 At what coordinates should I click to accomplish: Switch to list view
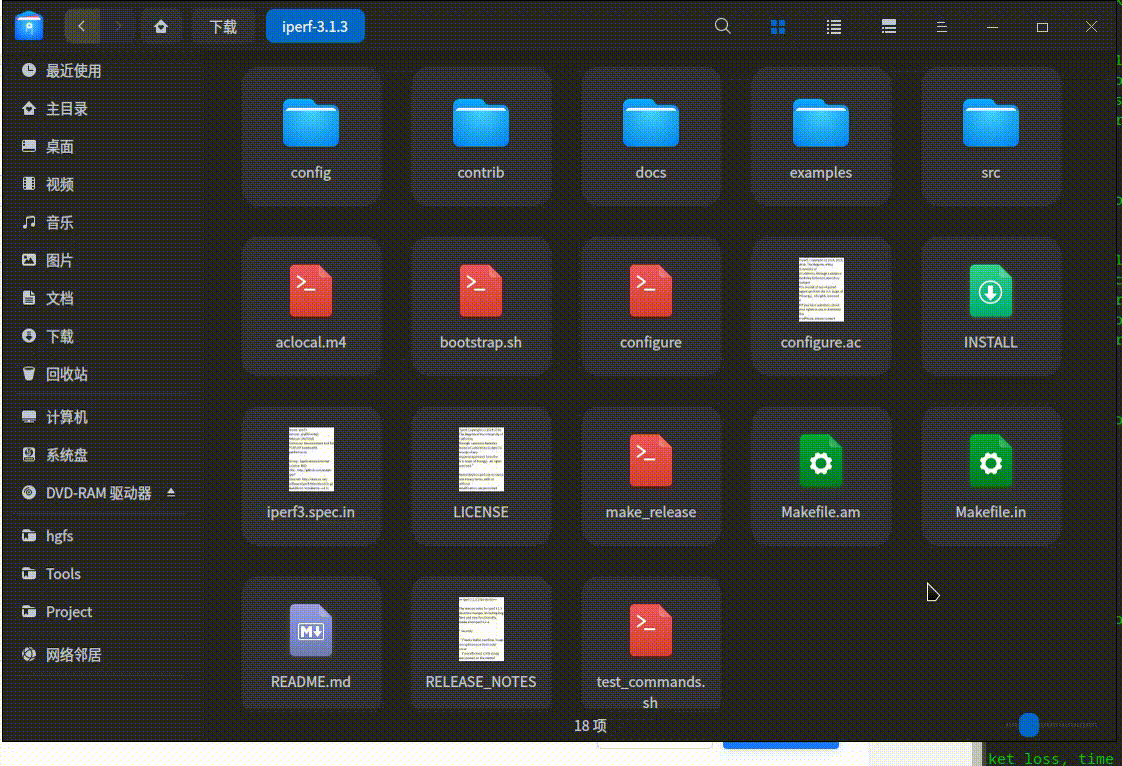(834, 27)
